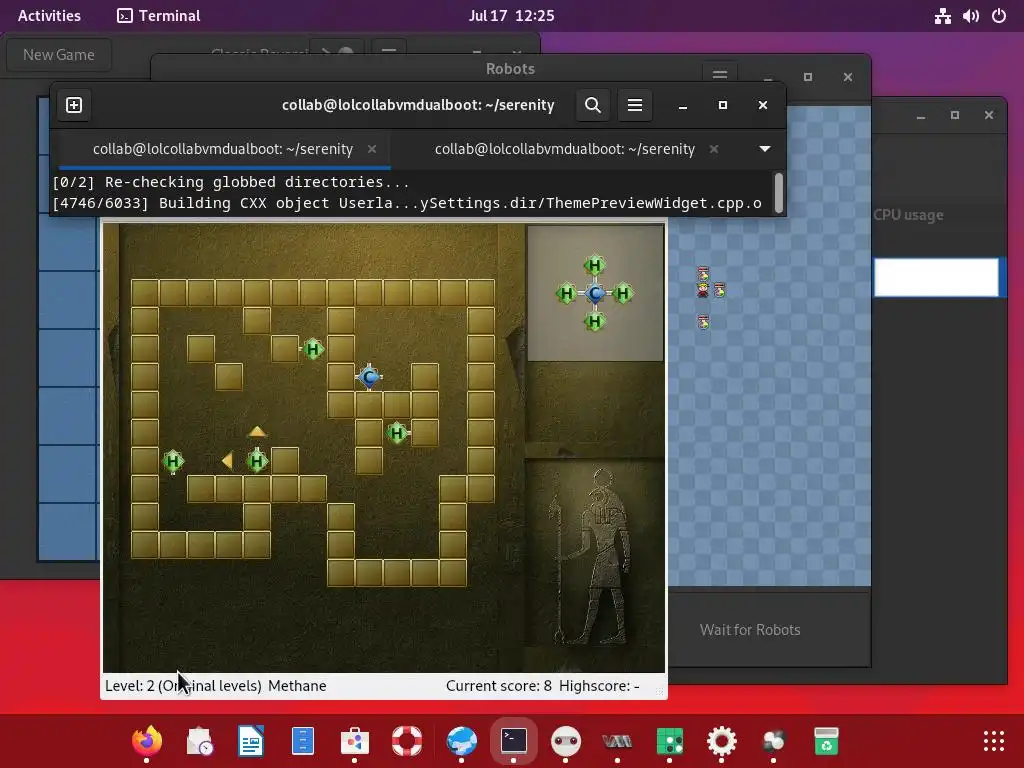Click the power icon in top bar

(x=999, y=16)
